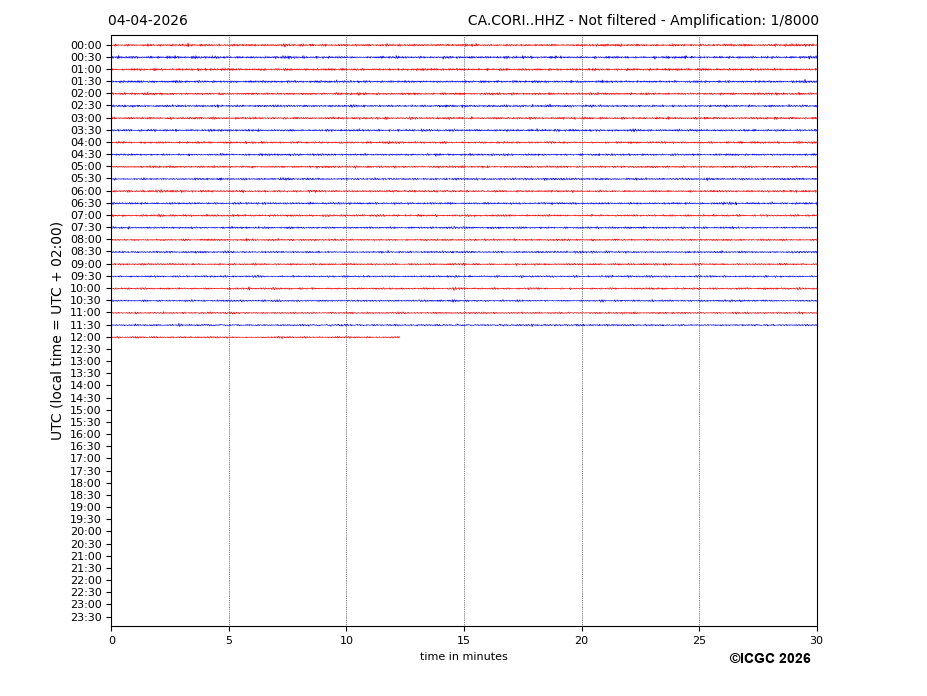927x696 pixels.
Task: Click the x-axis tick labeled 15
Action: pyautogui.click(x=464, y=640)
